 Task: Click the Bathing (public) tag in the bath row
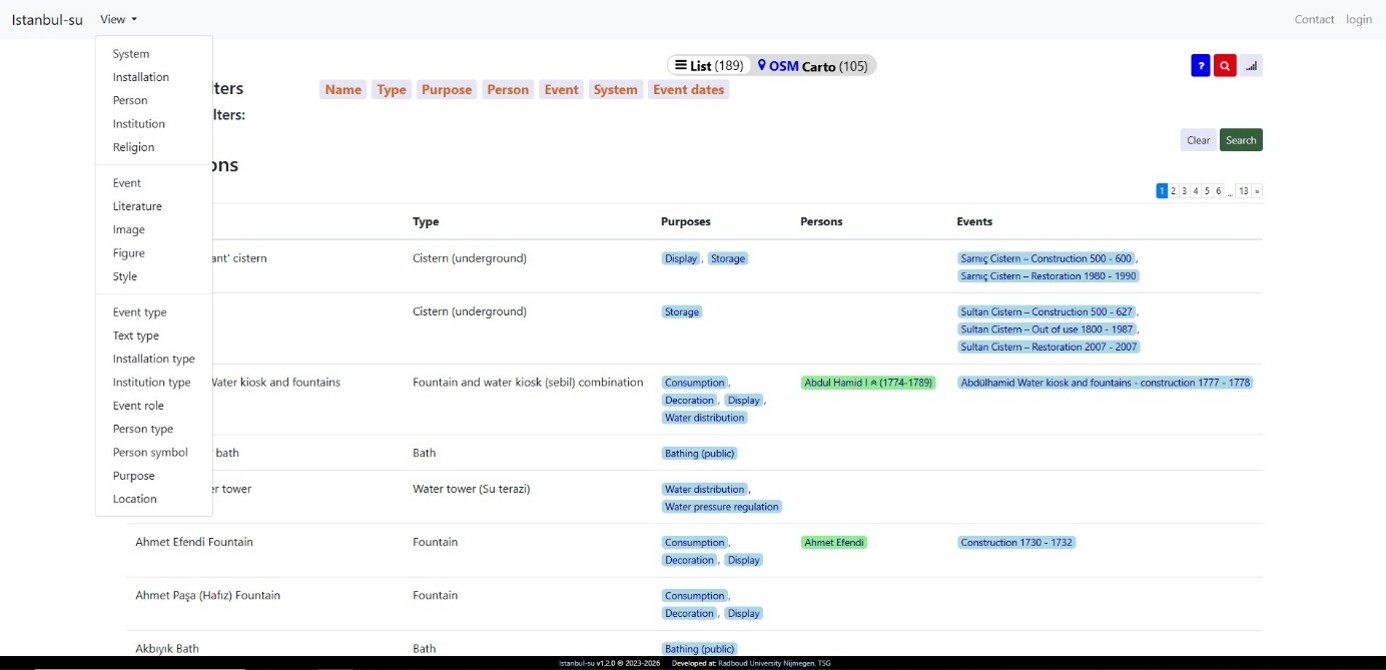click(x=699, y=453)
